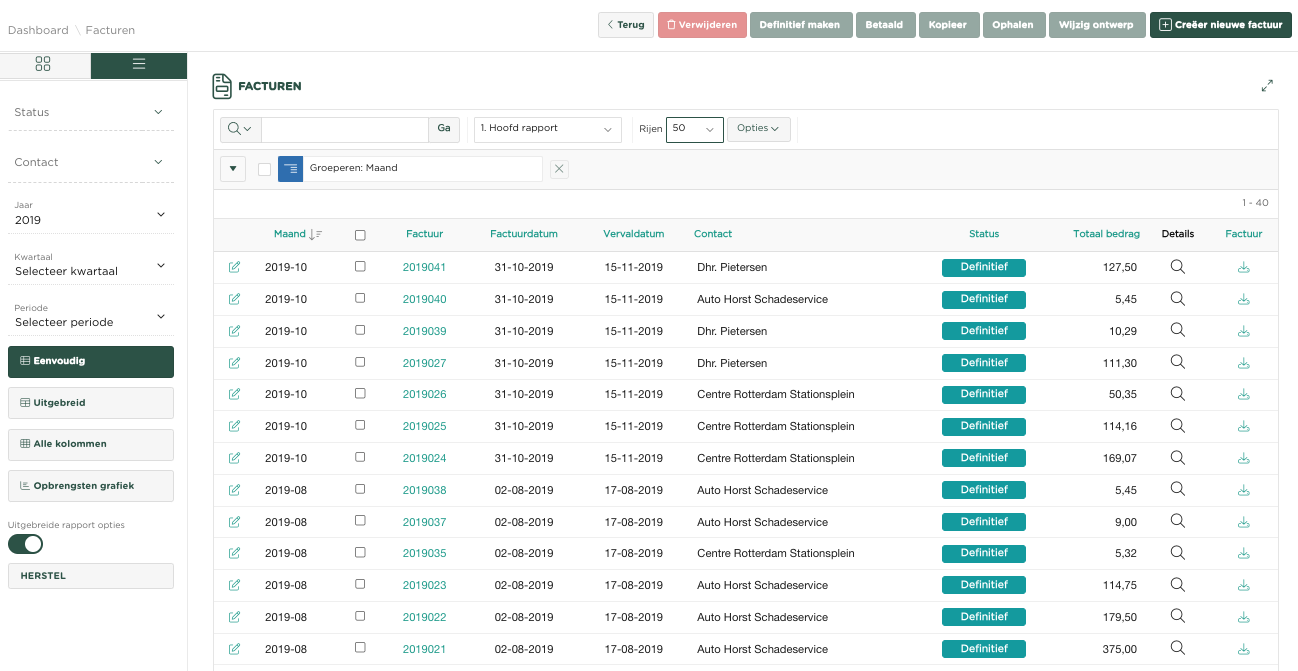The image size is (1298, 671).
Task: Toggle Uitgebreide rapport opties switch
Action: 26,544
